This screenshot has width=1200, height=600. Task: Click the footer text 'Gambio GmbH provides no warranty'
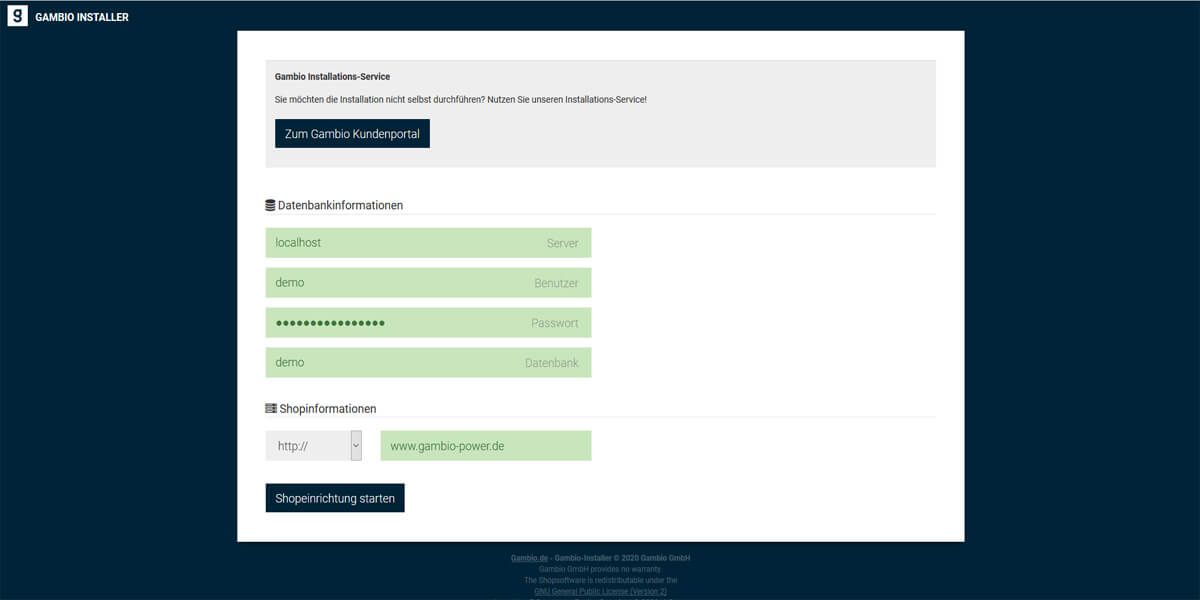(x=601, y=569)
